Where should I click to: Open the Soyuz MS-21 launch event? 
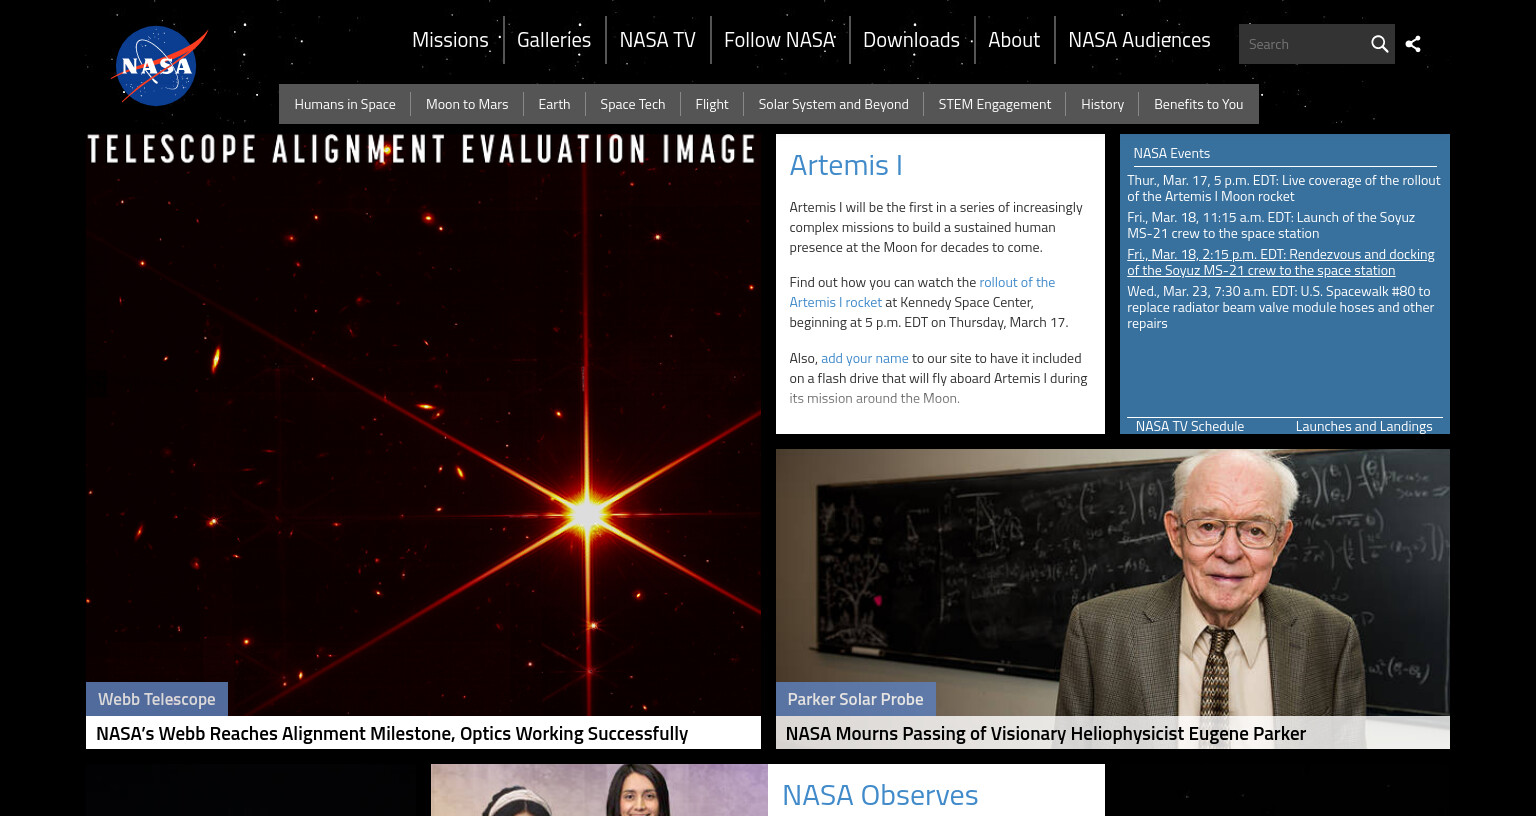[1271, 225]
